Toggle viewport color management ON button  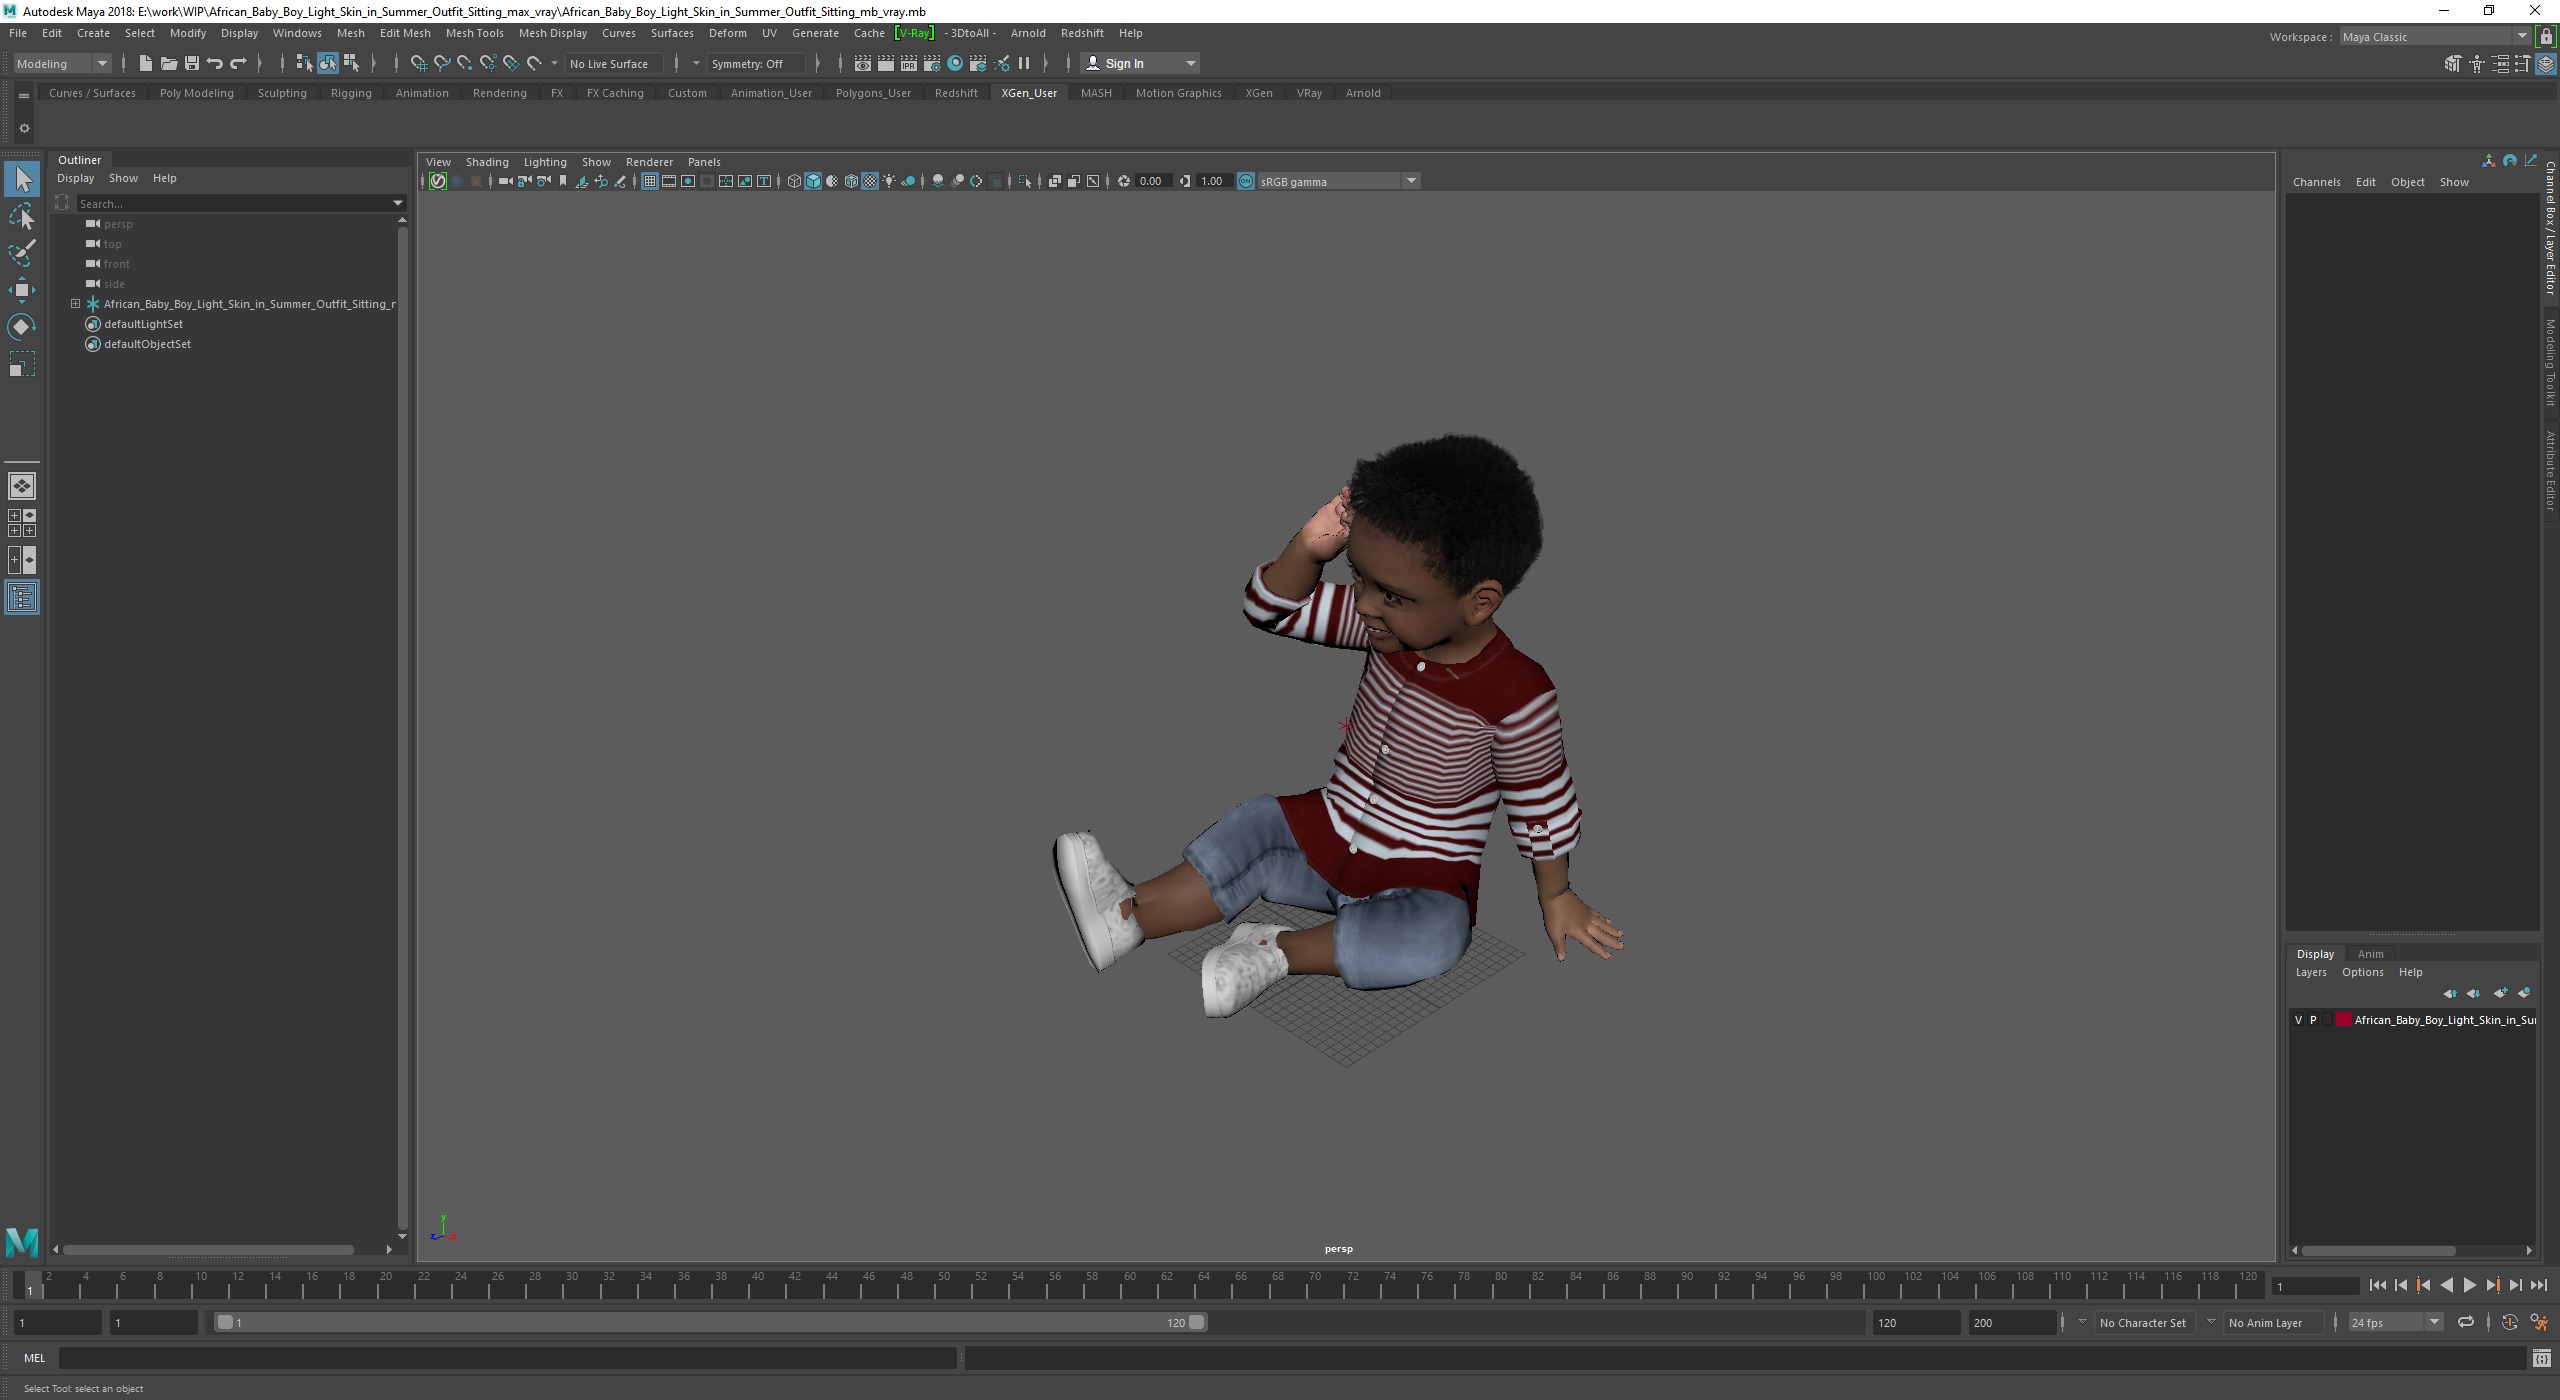click(1246, 181)
